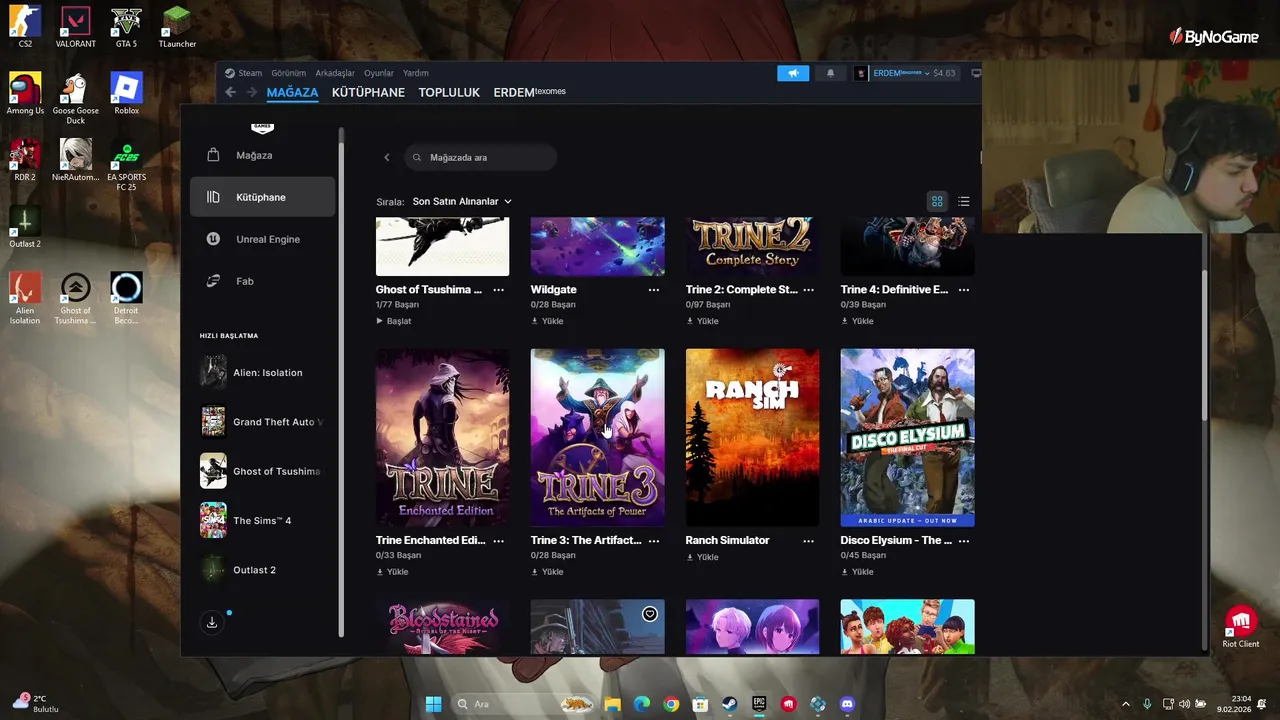Open the Görünüm menu in Steam
This screenshot has height=720, width=1280.
[288, 73]
